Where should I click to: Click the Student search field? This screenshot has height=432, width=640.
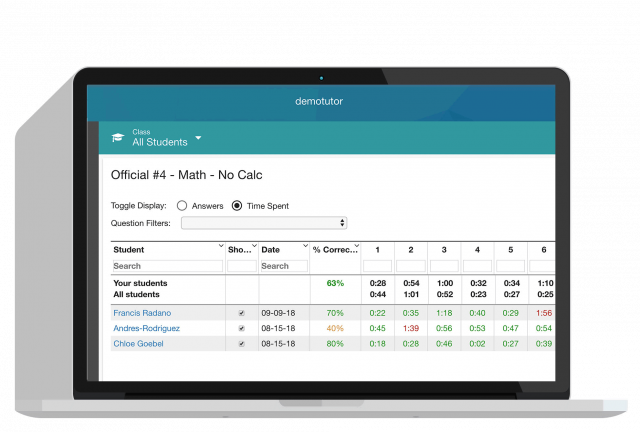[x=167, y=266]
